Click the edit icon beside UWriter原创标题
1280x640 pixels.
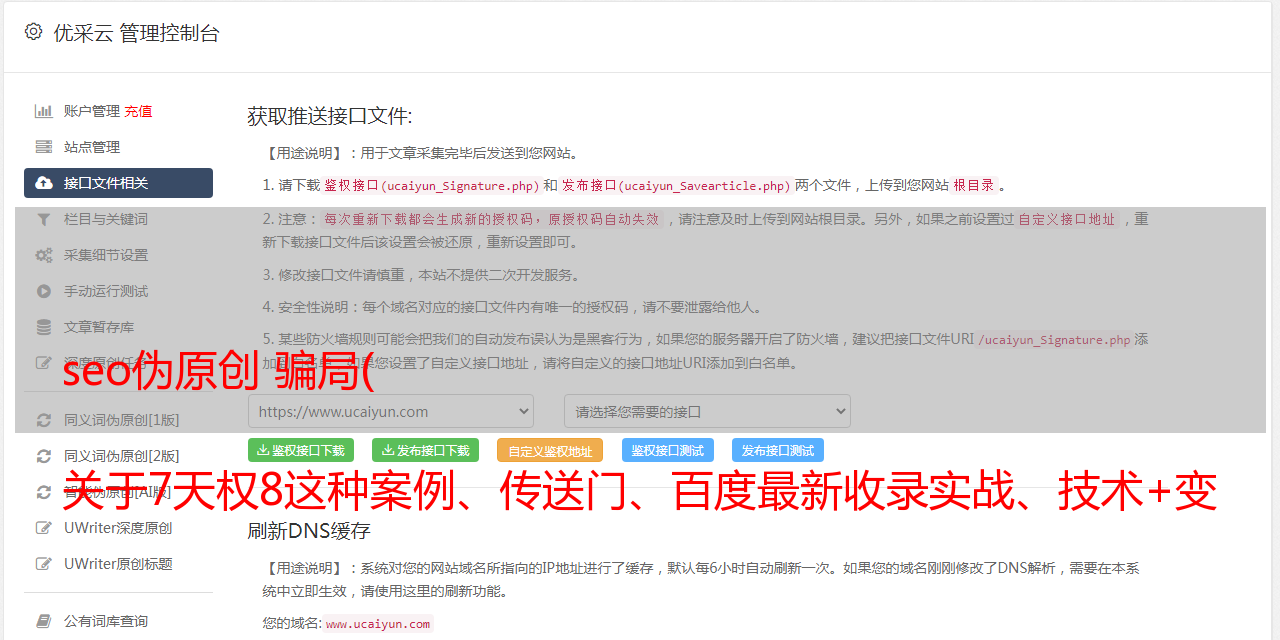tap(44, 564)
